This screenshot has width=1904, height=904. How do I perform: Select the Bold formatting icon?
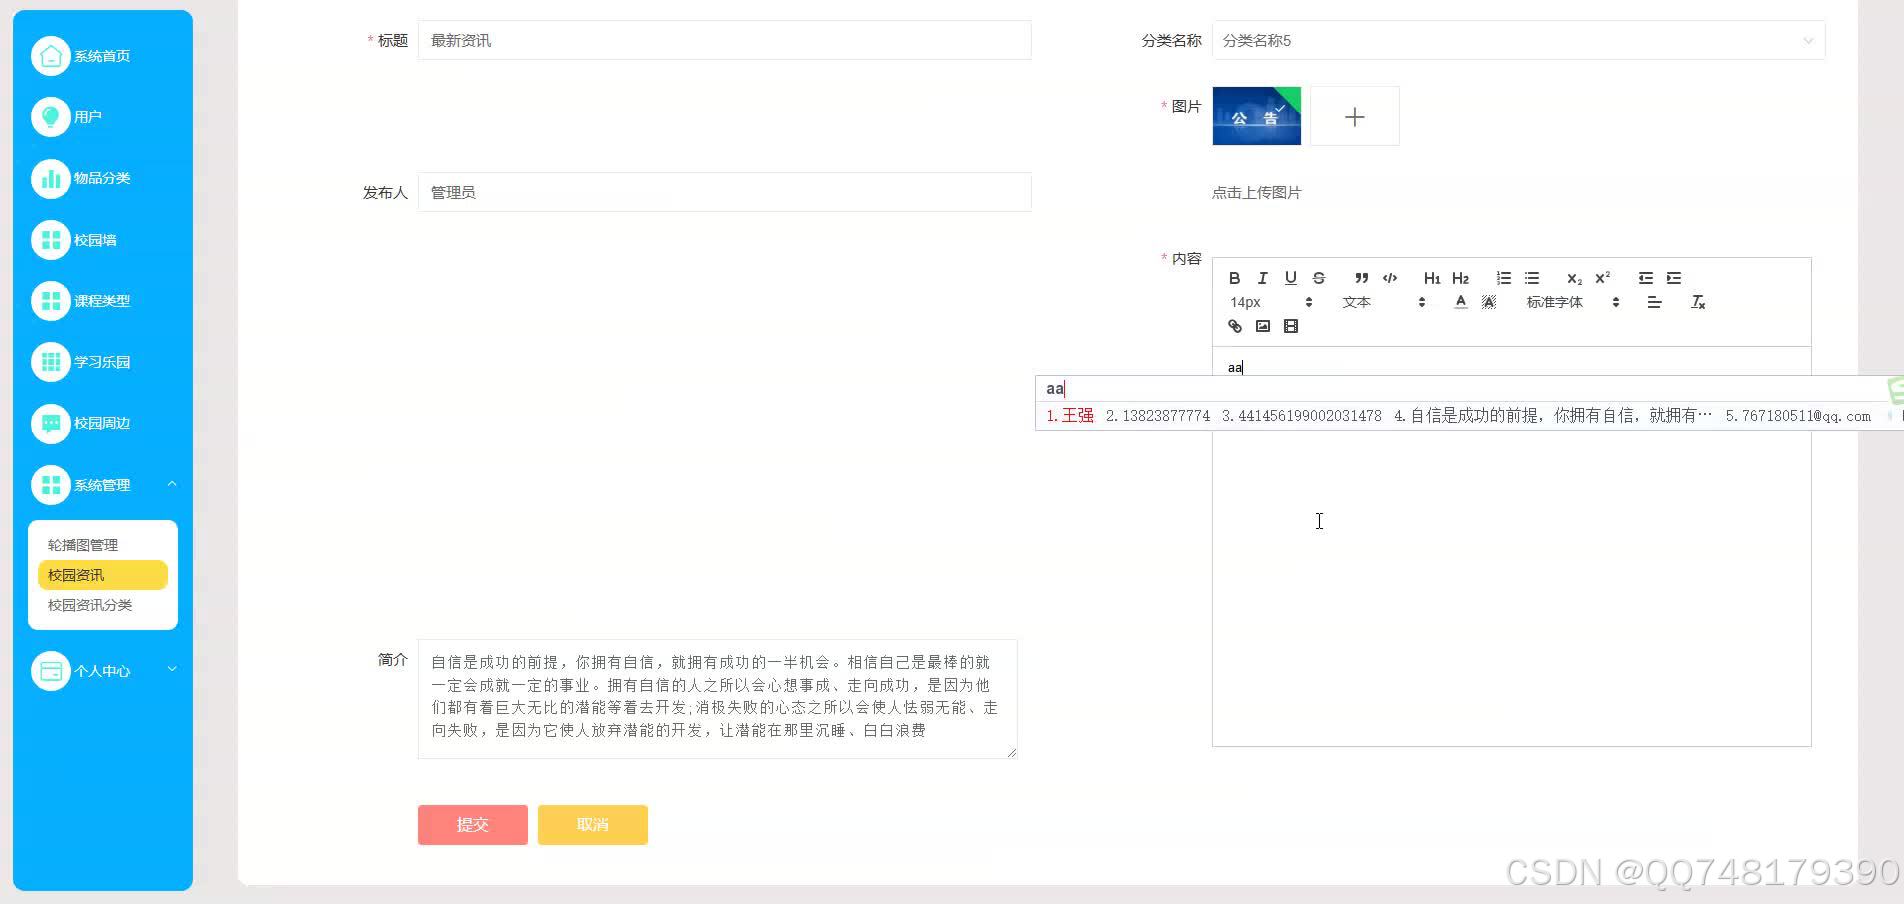pos(1236,278)
